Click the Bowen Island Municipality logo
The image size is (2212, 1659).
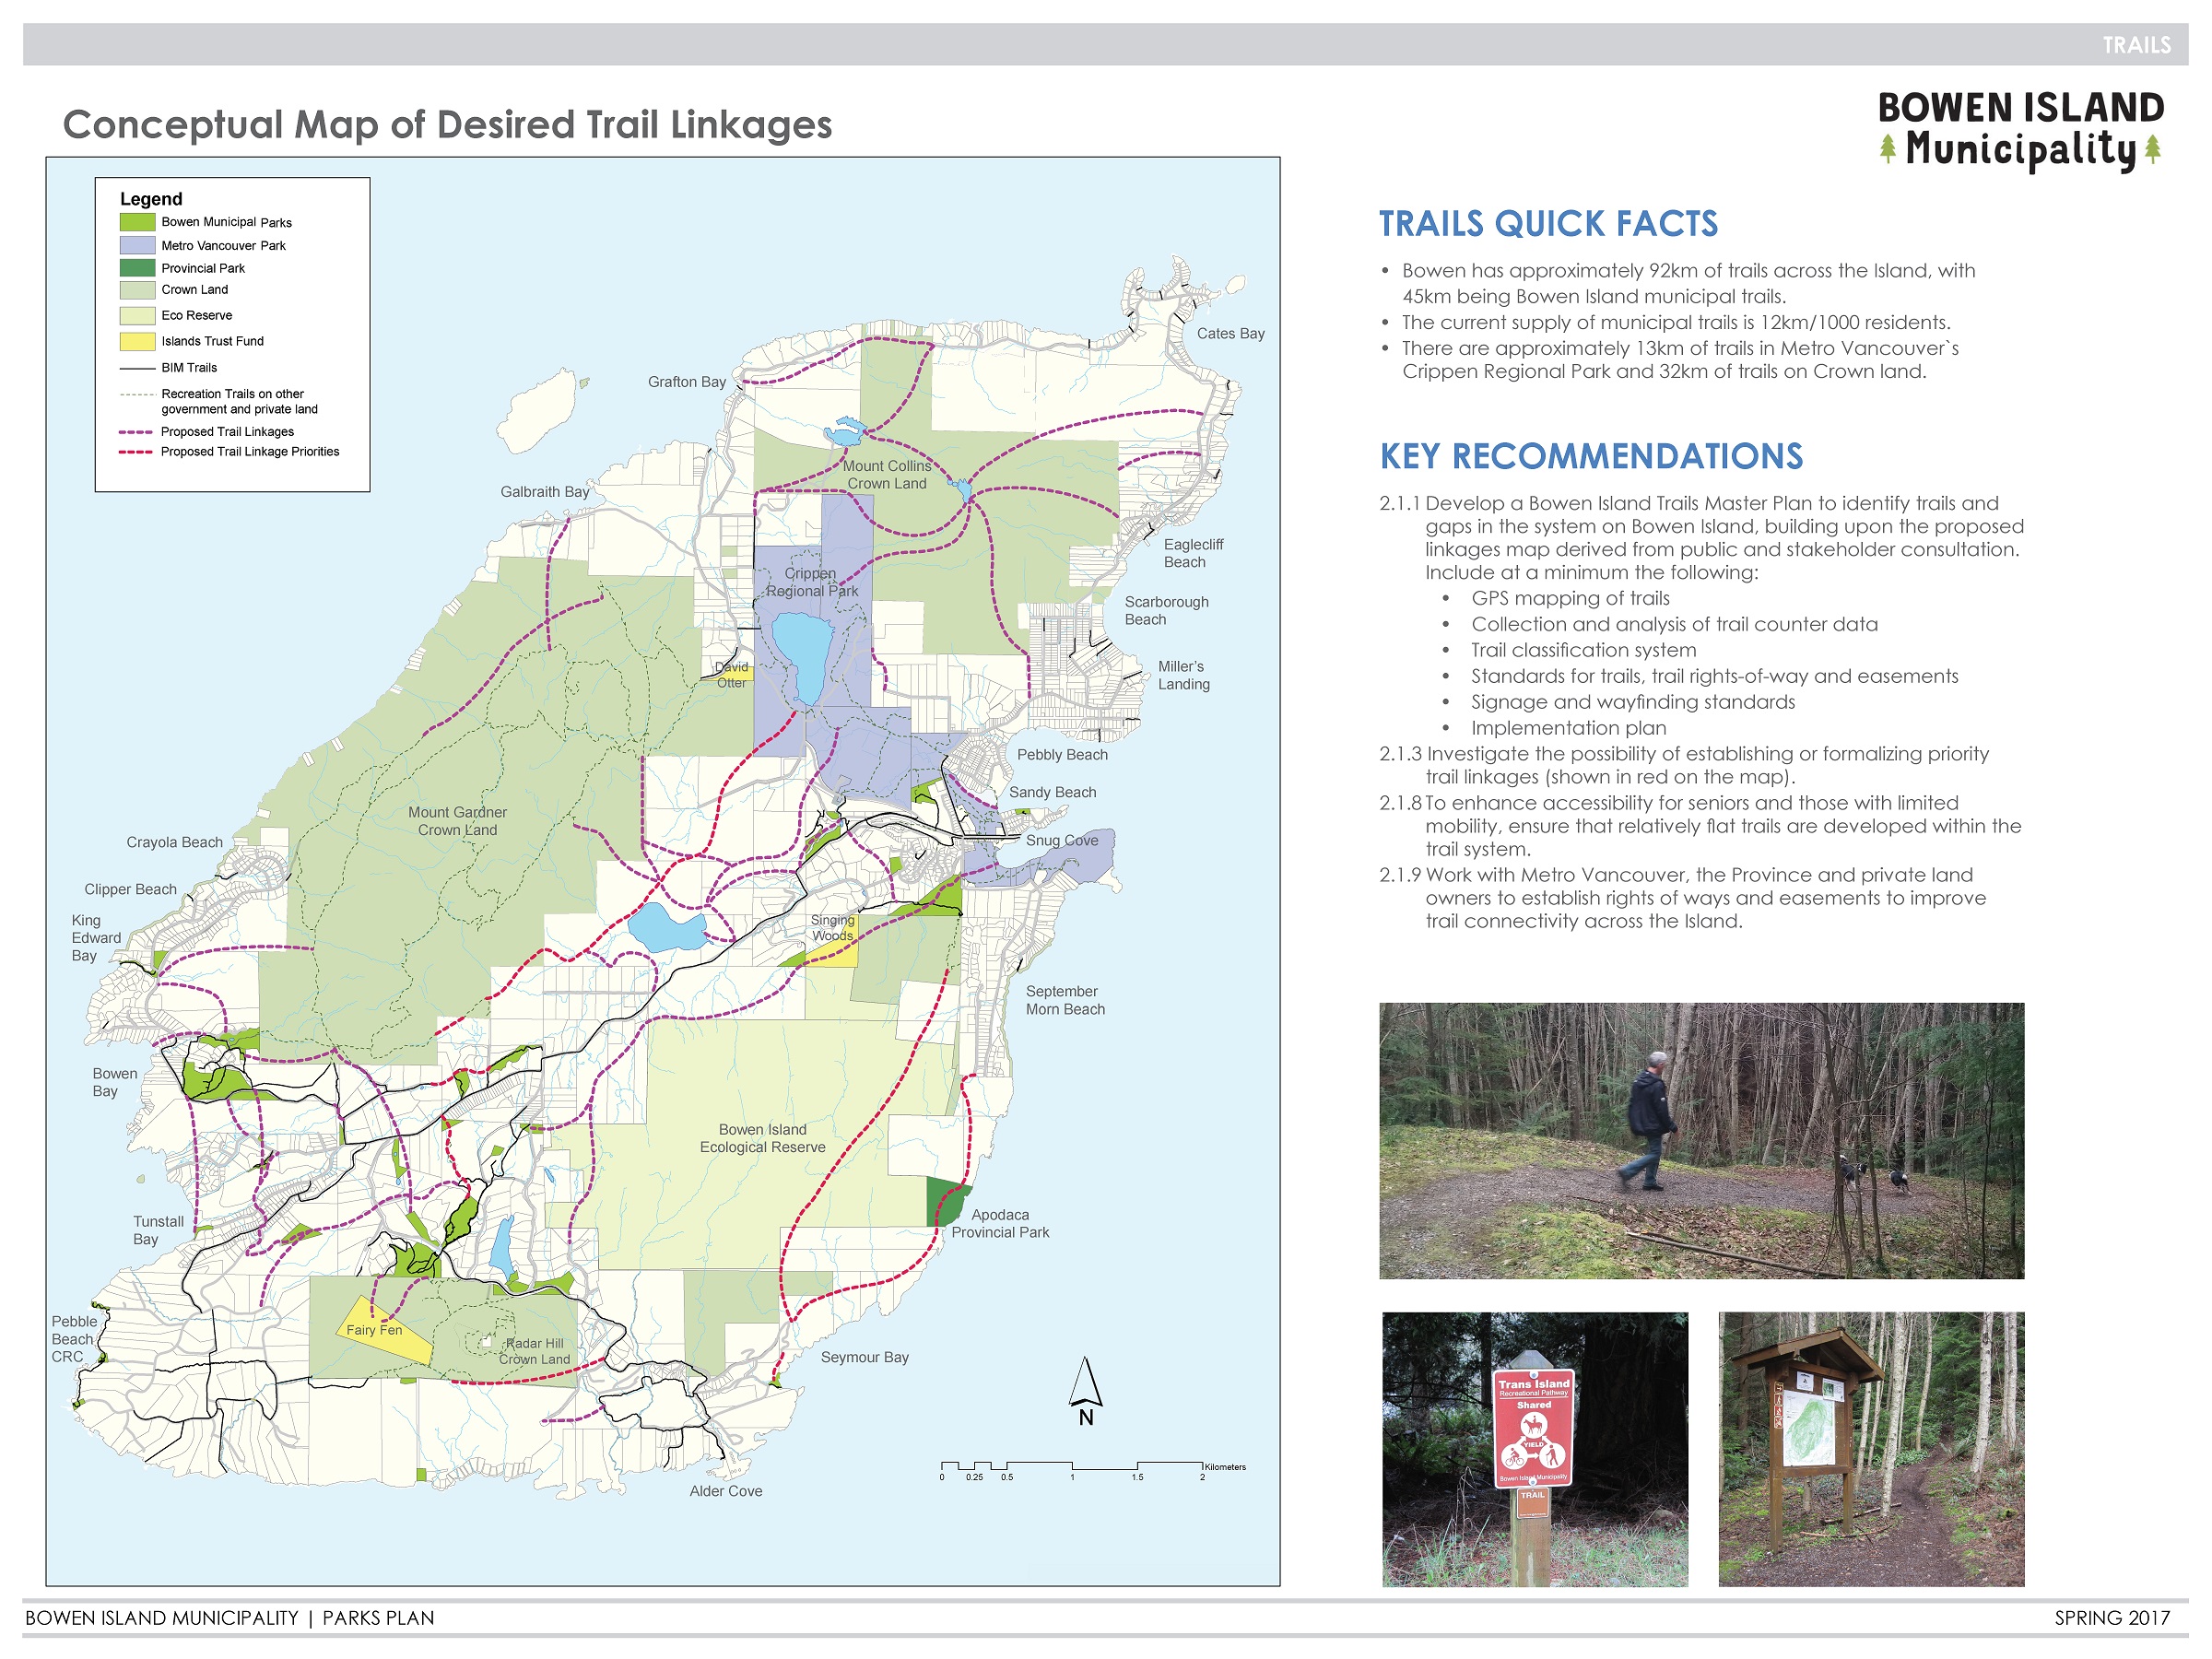(x=2020, y=131)
